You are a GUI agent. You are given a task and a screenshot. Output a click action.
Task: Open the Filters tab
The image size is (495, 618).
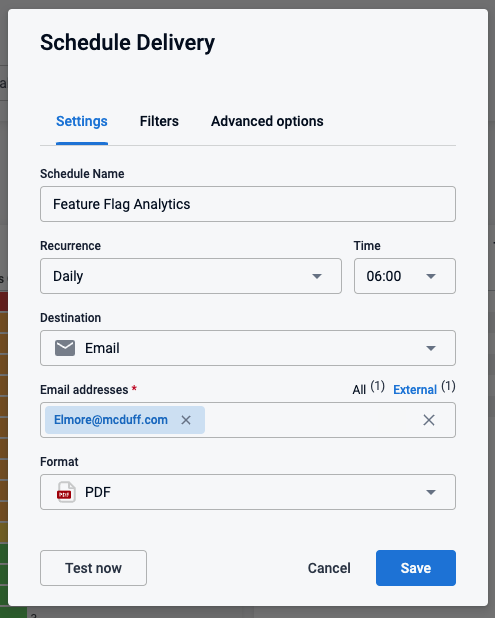tap(159, 121)
